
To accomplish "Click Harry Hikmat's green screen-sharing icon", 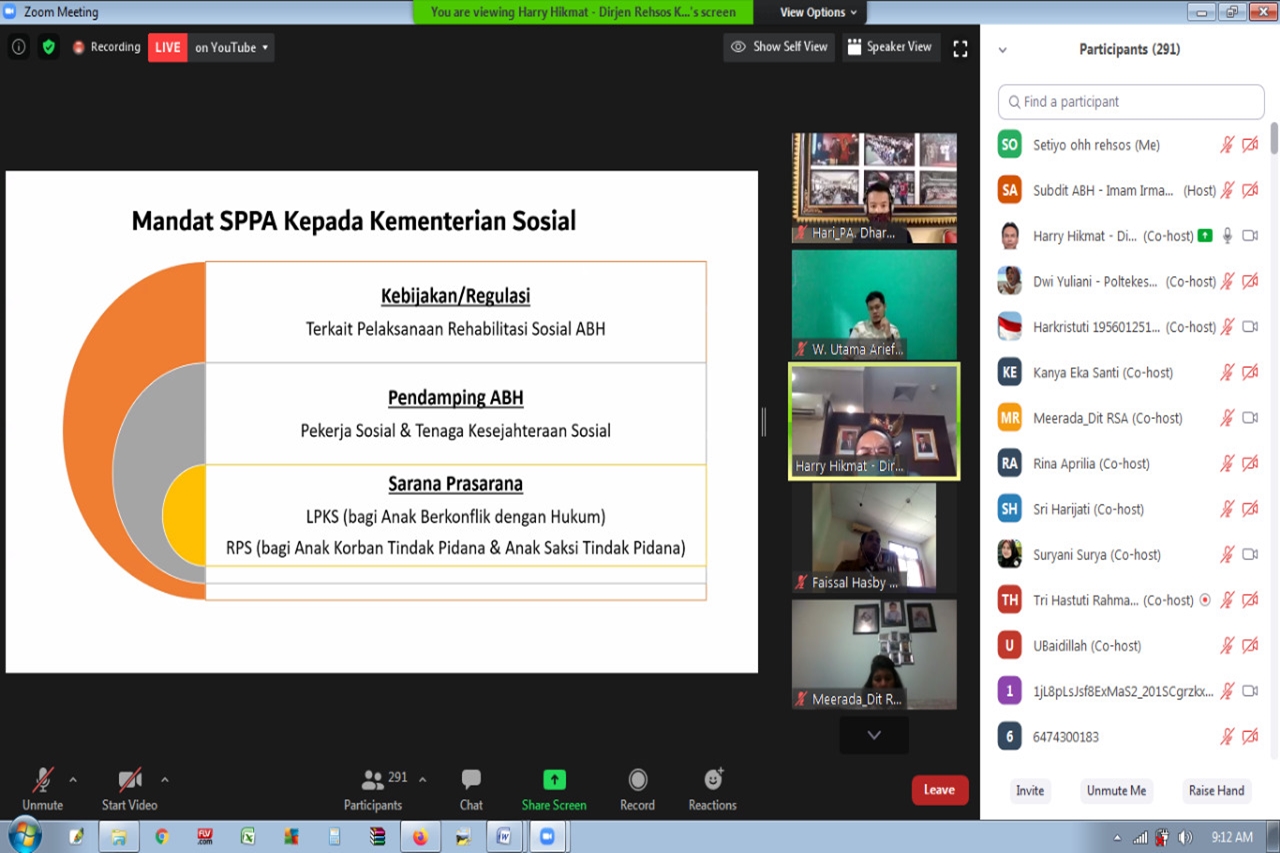I will pyautogui.click(x=1205, y=236).
